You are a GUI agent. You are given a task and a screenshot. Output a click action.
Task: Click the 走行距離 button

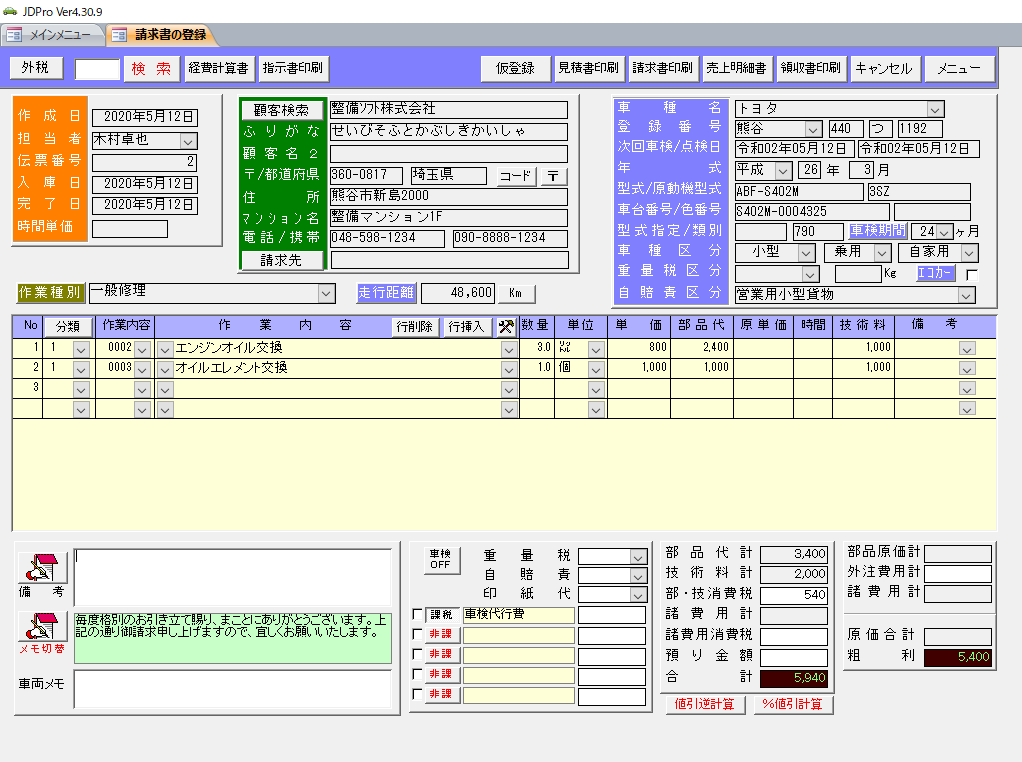pyautogui.click(x=386, y=293)
